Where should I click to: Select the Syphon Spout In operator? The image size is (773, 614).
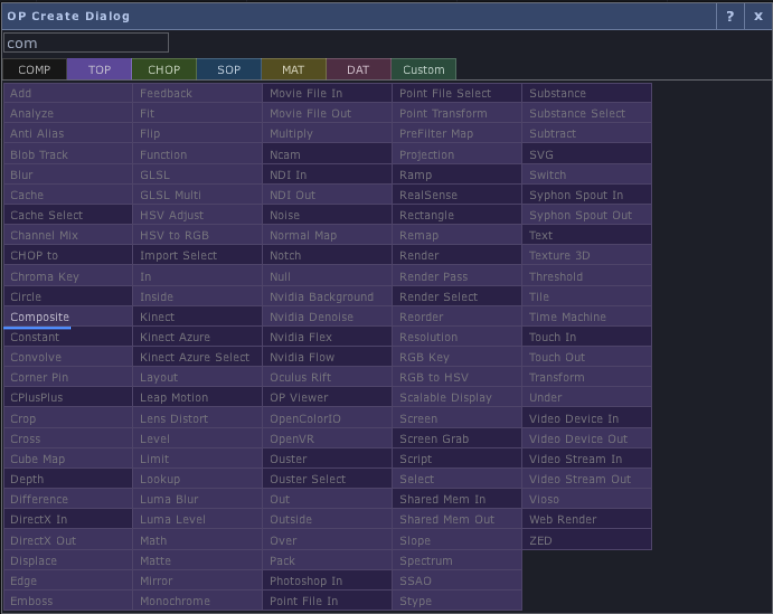pos(587,195)
